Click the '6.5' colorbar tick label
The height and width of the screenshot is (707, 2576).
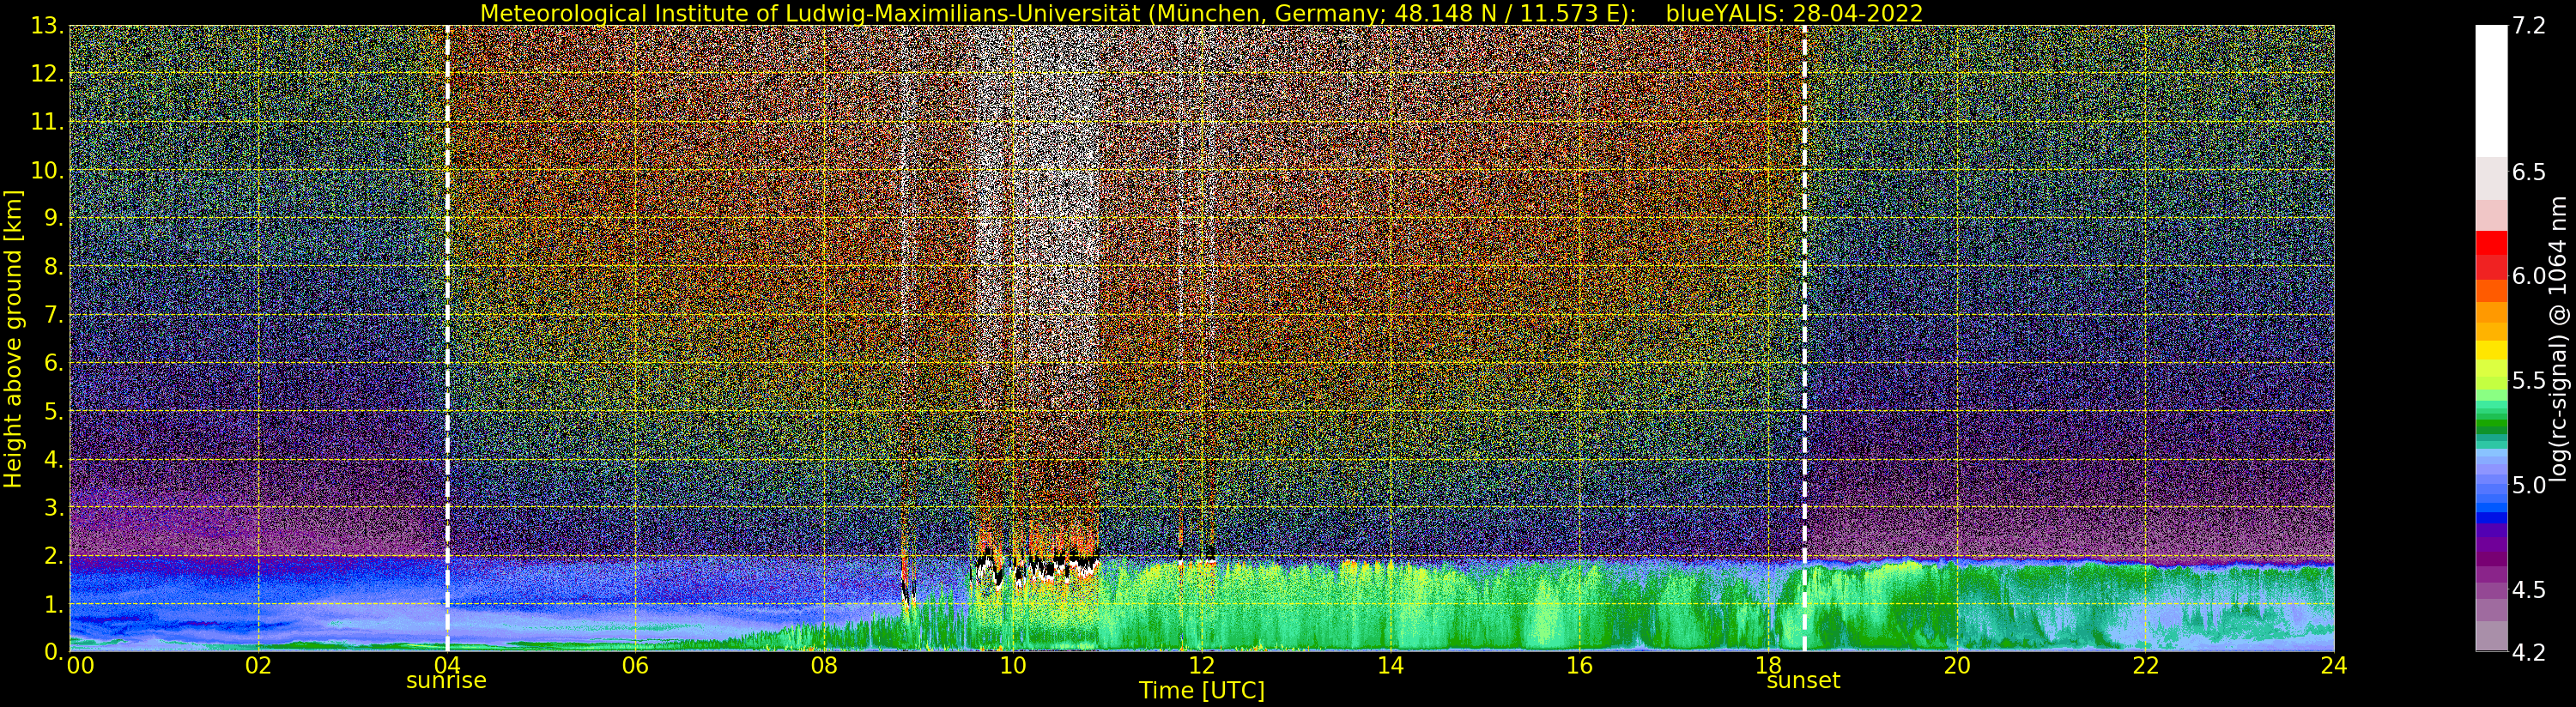[x=2529, y=172]
